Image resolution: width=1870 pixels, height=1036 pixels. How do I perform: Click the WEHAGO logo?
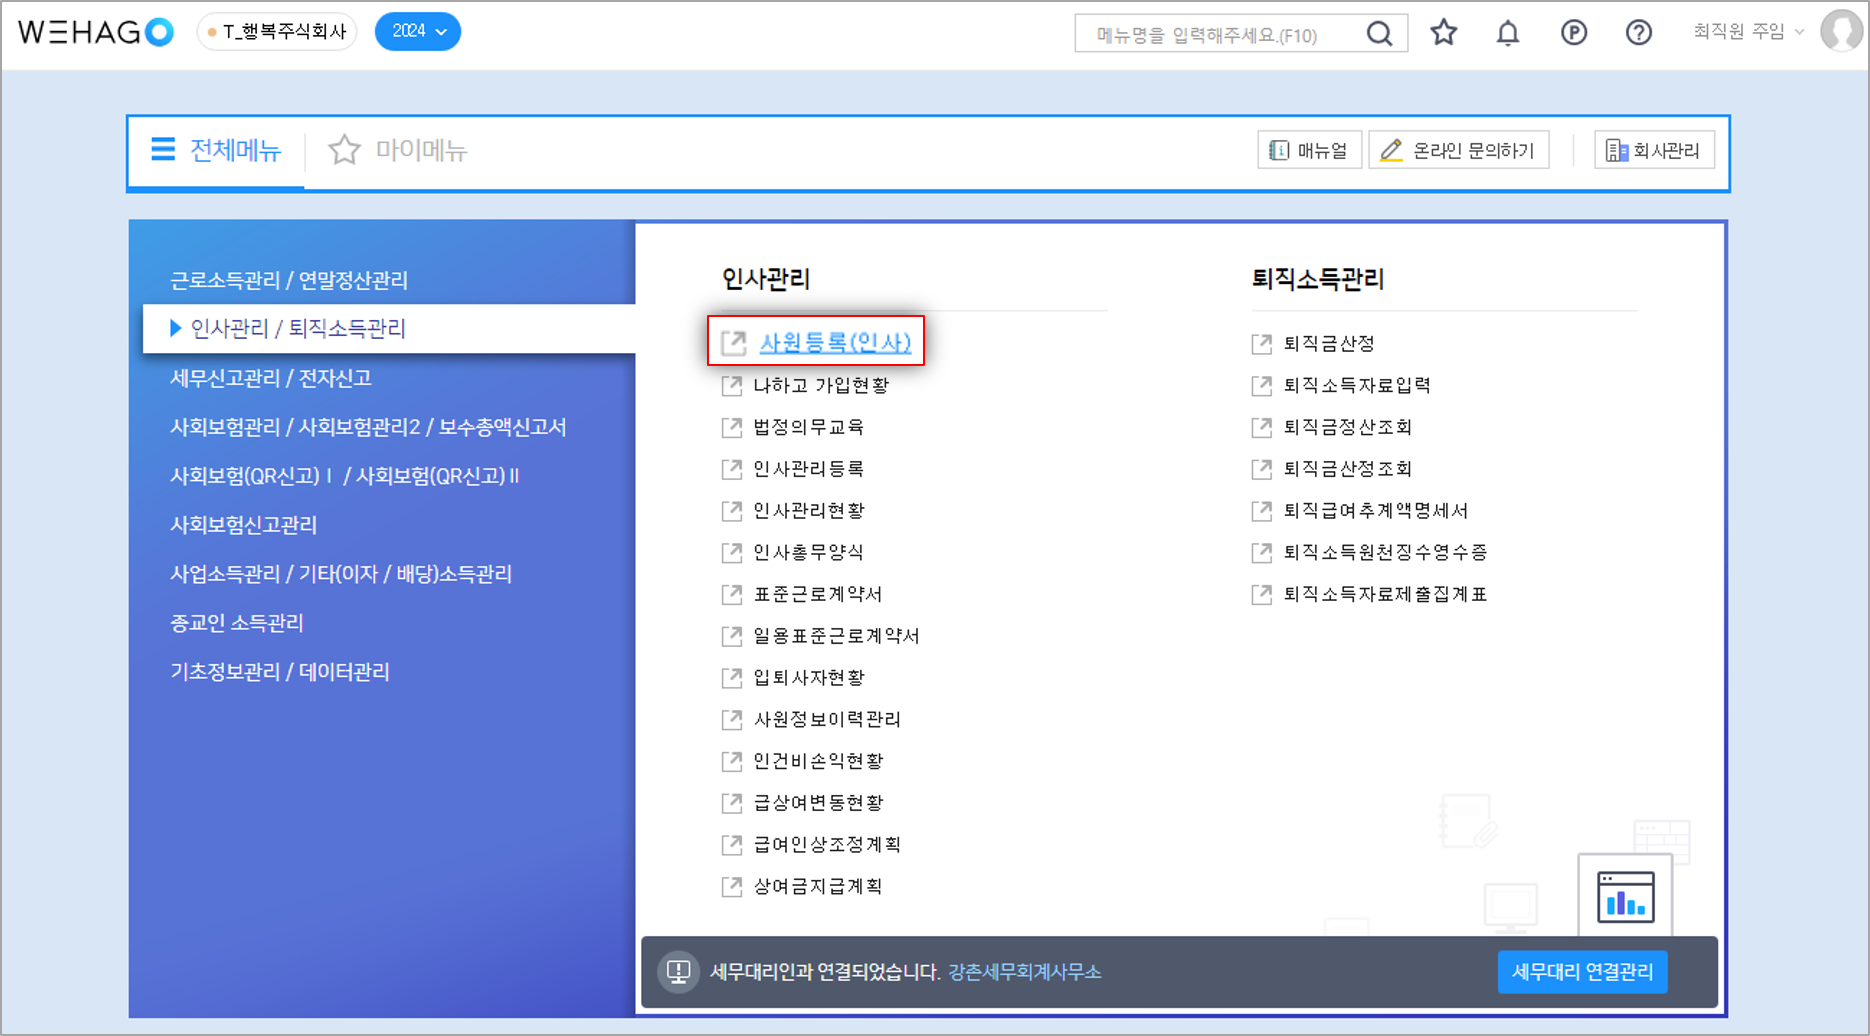coord(96,32)
